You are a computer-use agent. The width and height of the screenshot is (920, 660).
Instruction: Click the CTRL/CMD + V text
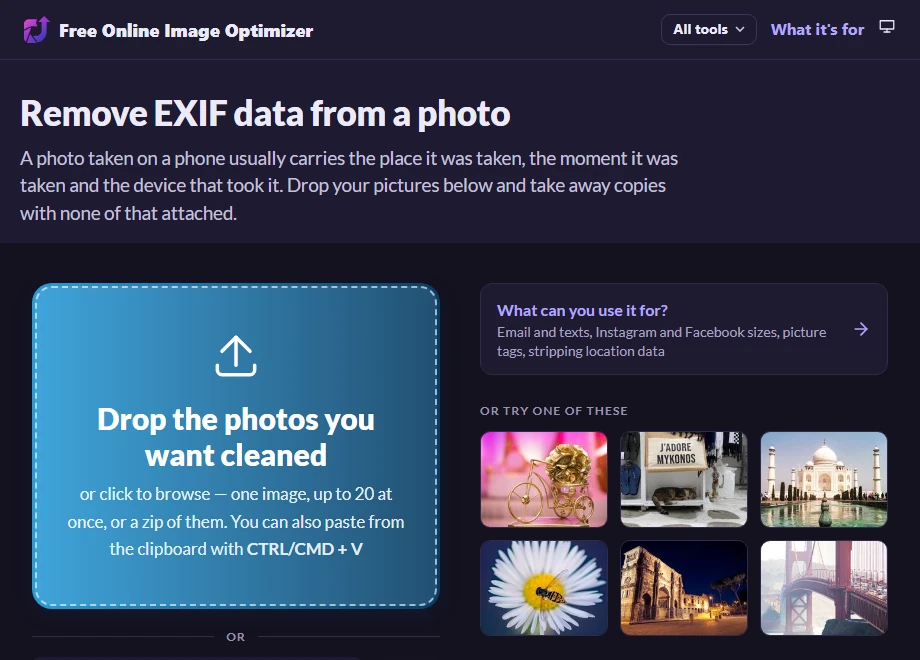coord(305,549)
